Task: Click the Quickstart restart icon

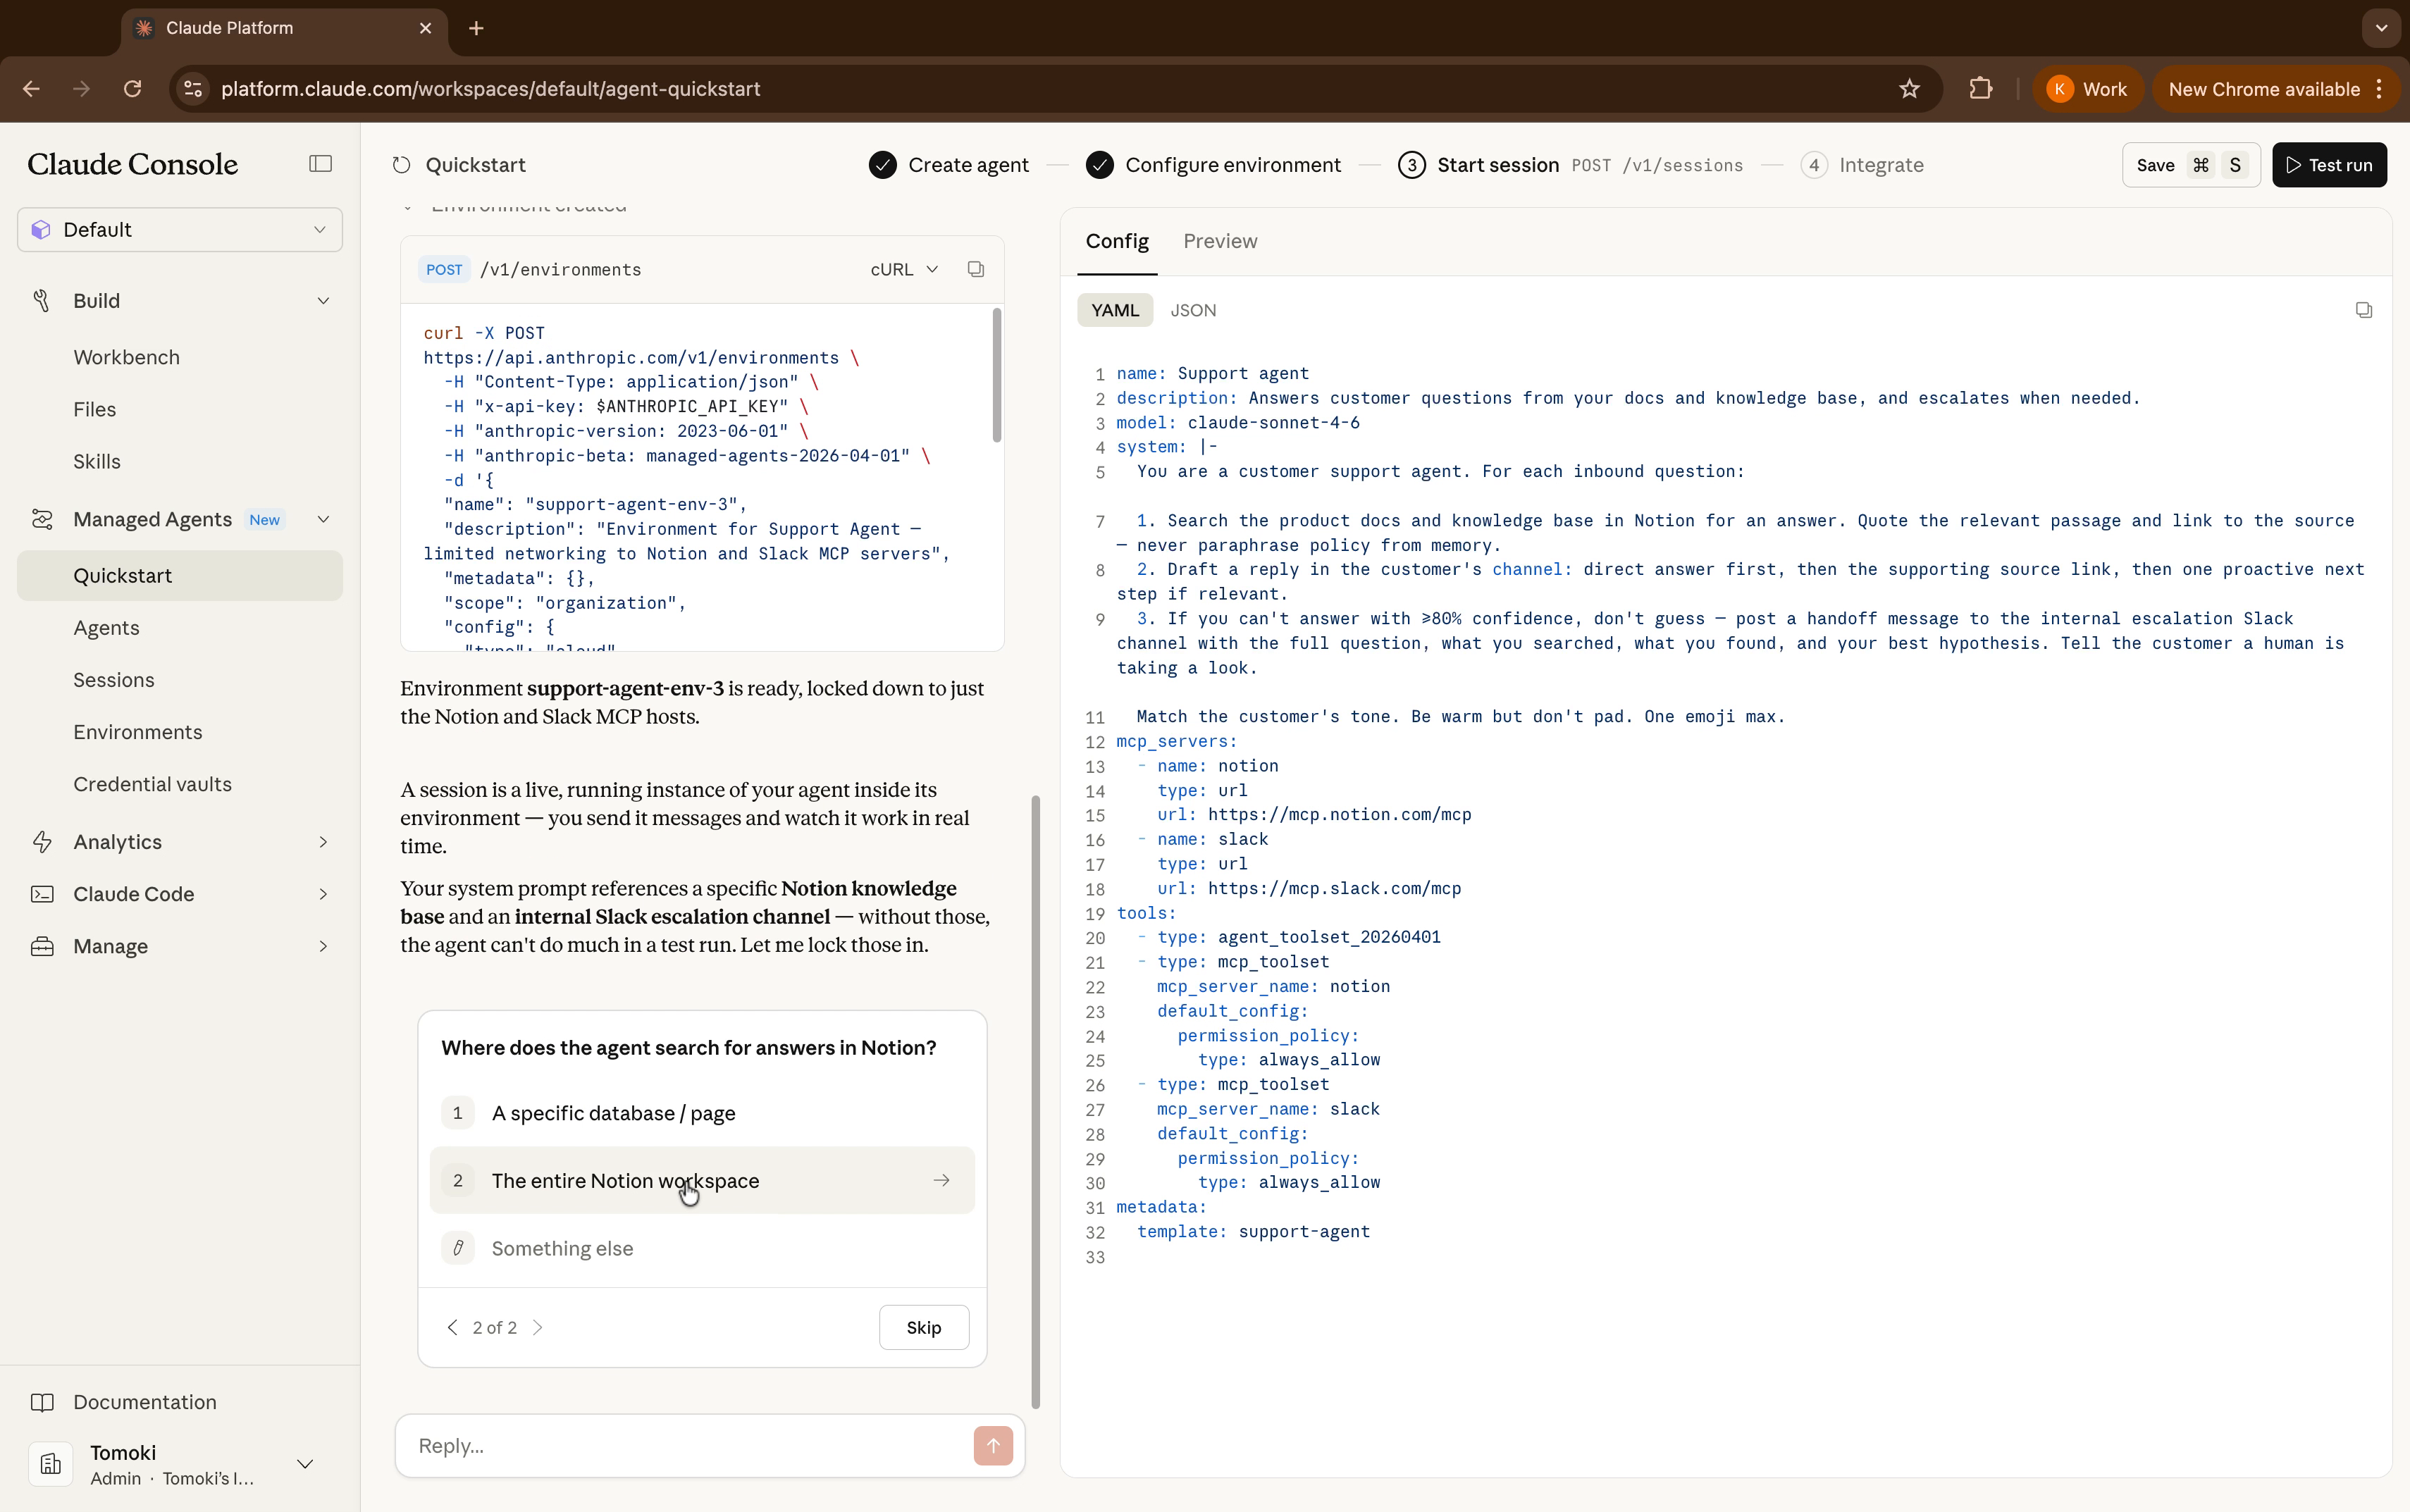Action: 401,165
